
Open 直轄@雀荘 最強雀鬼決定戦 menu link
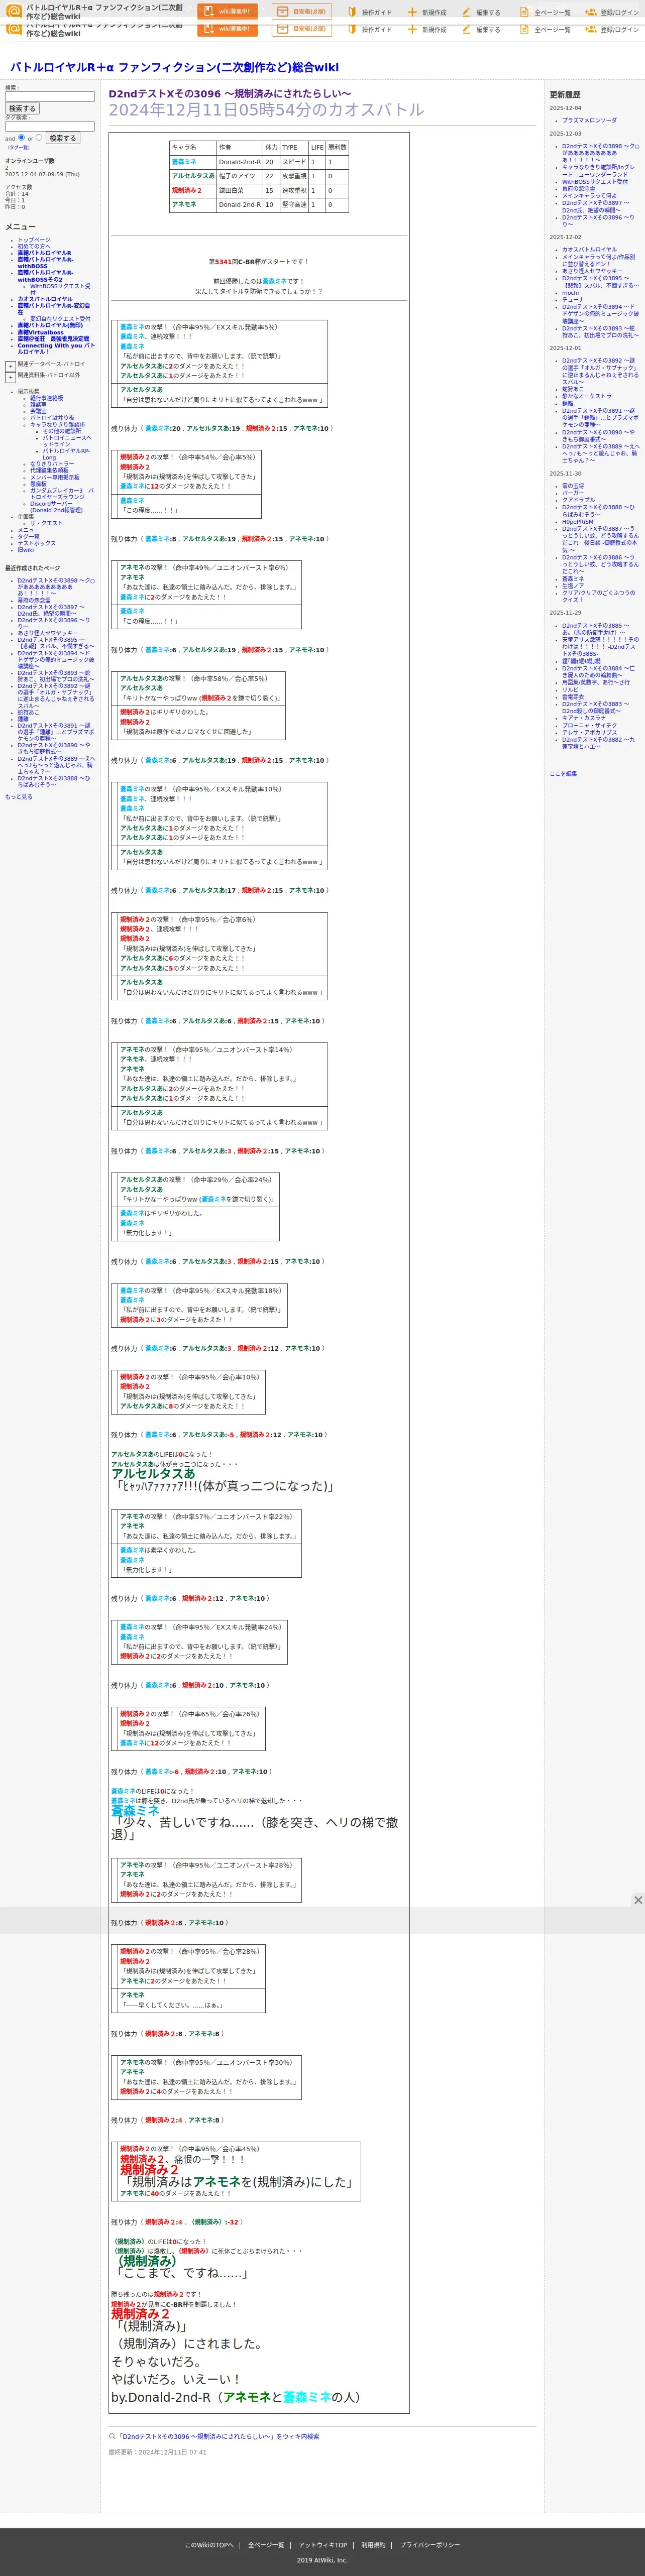coord(53,338)
